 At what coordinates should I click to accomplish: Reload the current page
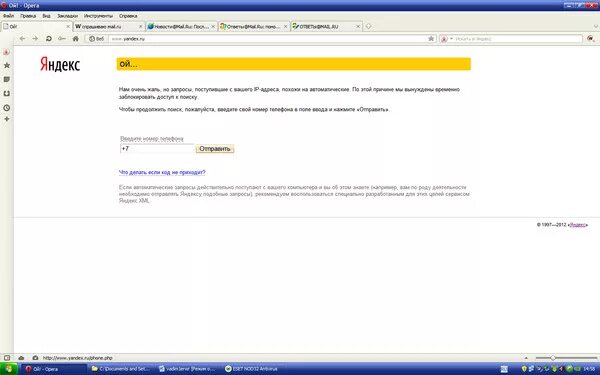(49, 39)
